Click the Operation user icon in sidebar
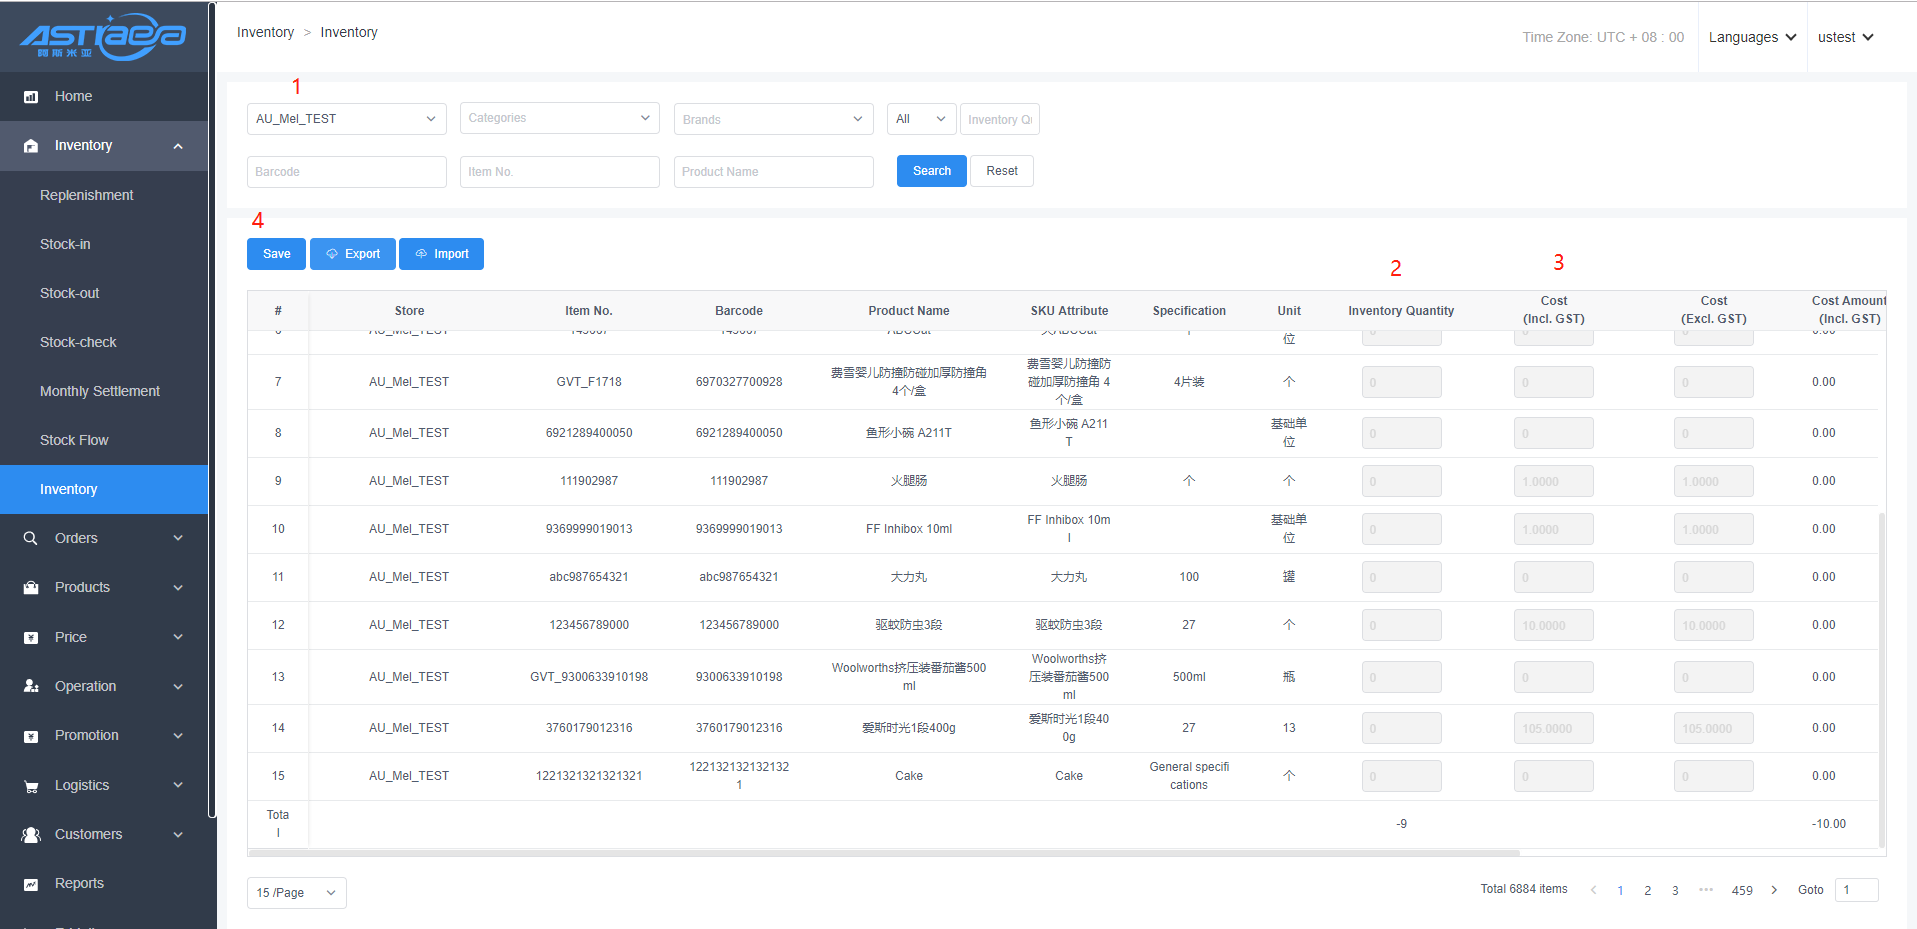The image size is (1917, 929). click(31, 687)
